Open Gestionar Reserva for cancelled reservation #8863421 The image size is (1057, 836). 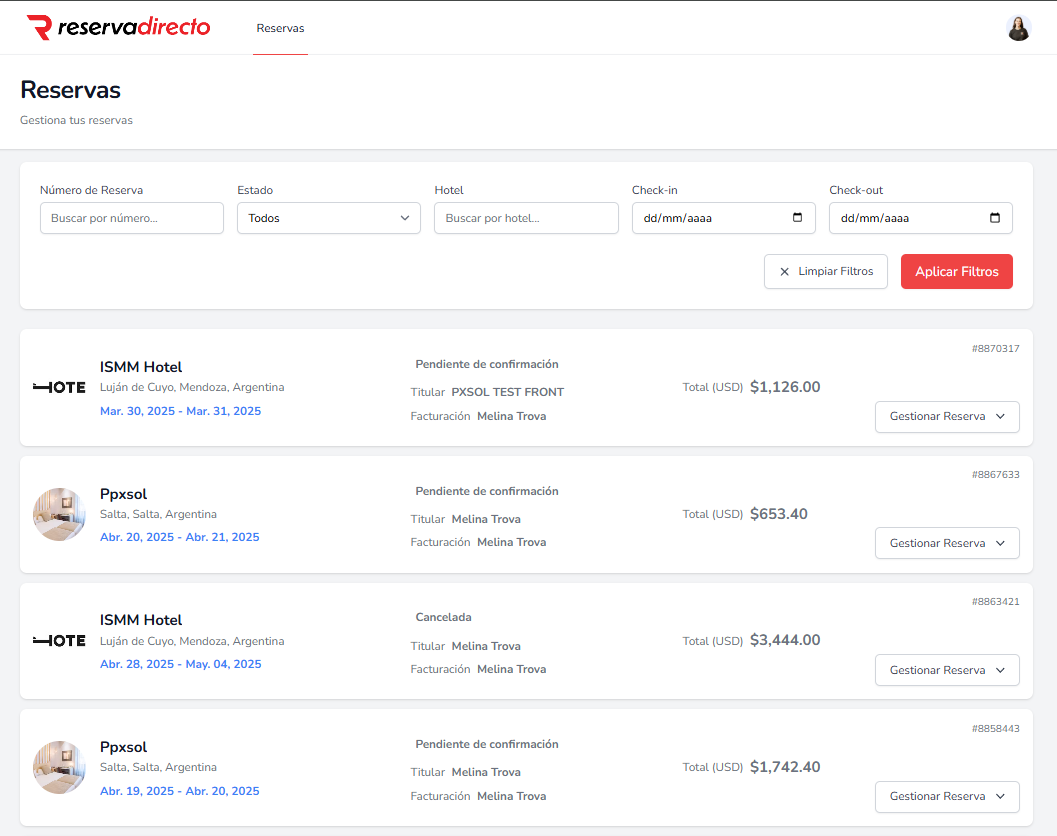[x=946, y=670]
